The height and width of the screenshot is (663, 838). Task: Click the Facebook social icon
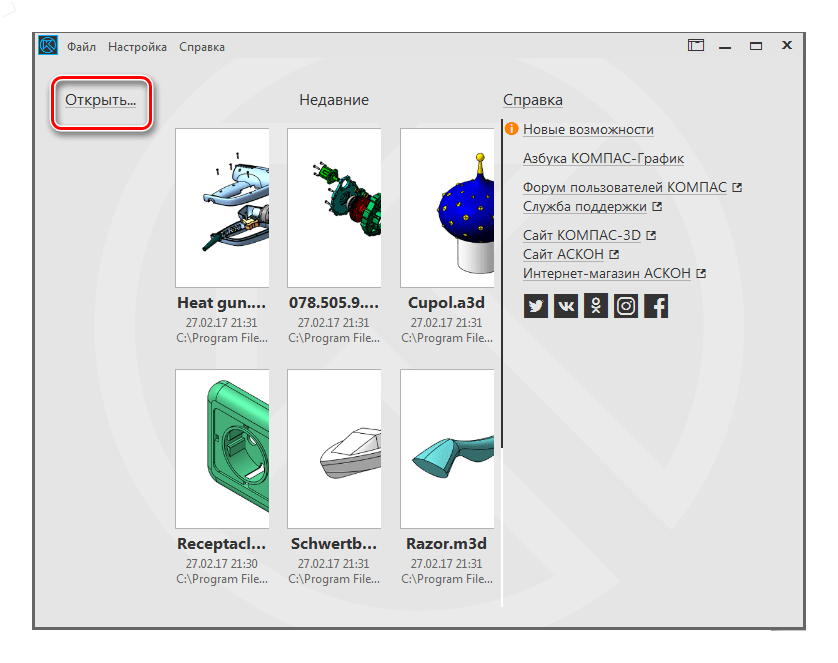click(656, 306)
